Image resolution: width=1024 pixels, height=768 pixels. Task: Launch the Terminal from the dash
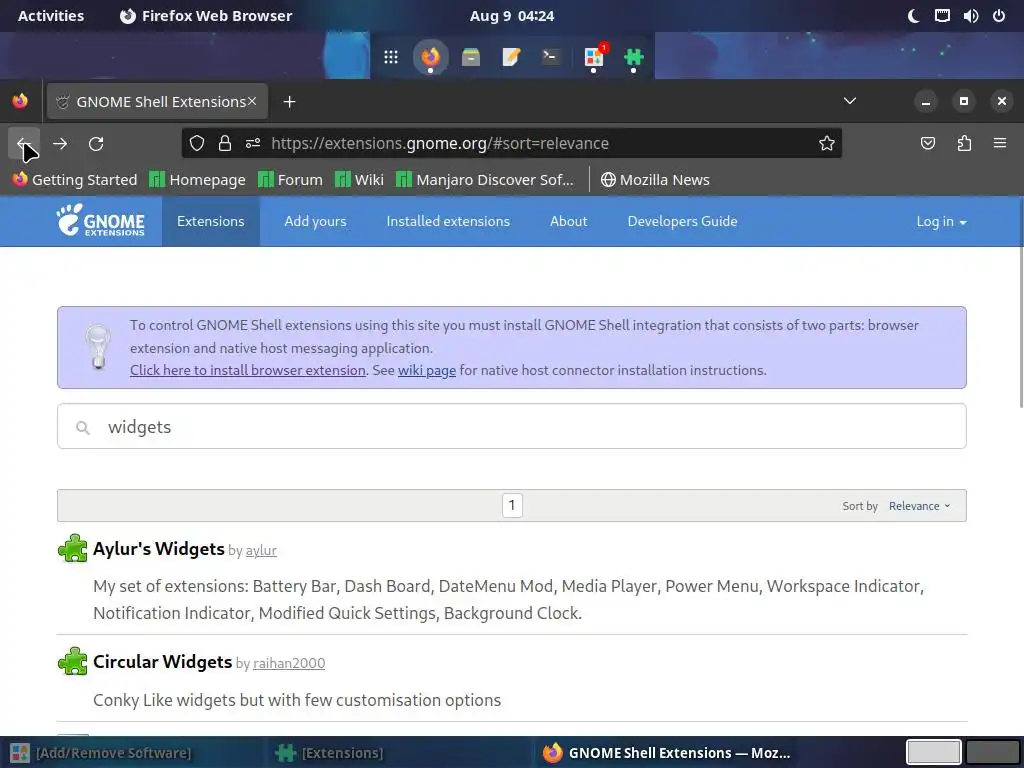pos(552,57)
